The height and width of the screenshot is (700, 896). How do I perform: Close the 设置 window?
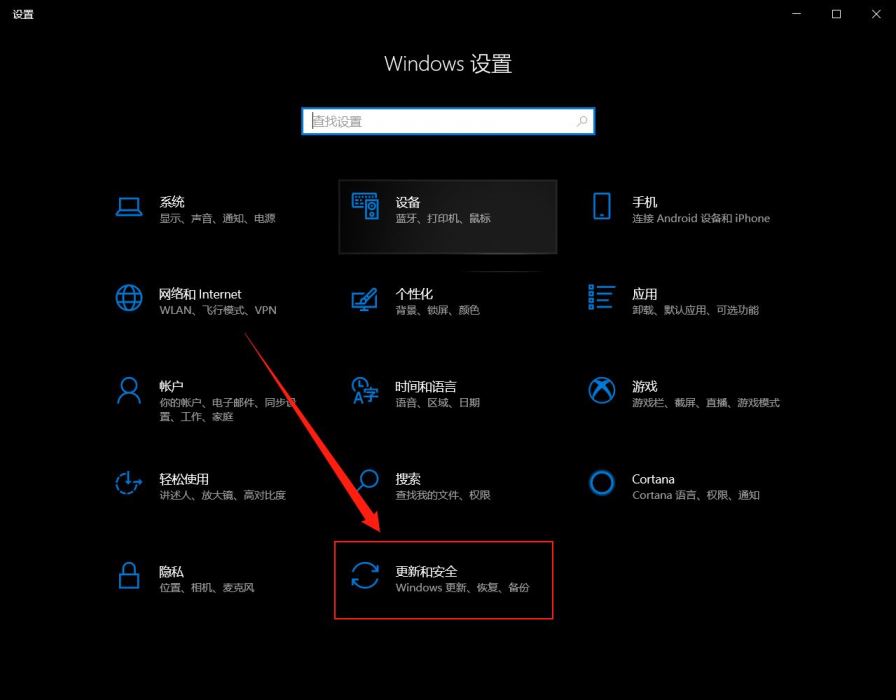click(876, 14)
